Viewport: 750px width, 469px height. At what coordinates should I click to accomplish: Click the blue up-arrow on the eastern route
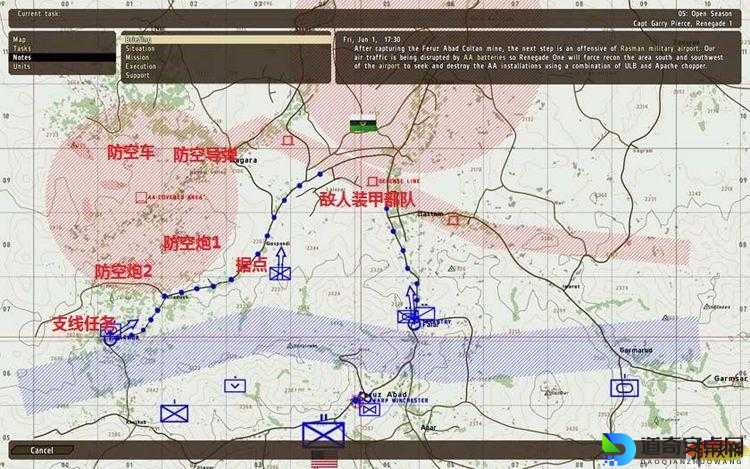pyautogui.click(x=411, y=297)
